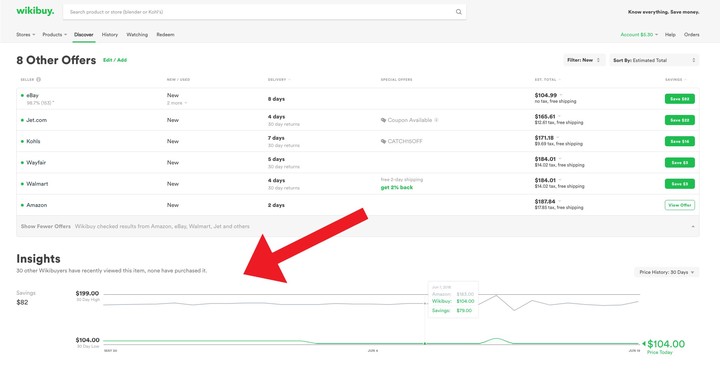This screenshot has width=720, height=371.
Task: Click the Jet.com coupon info icon
Action: click(436, 120)
